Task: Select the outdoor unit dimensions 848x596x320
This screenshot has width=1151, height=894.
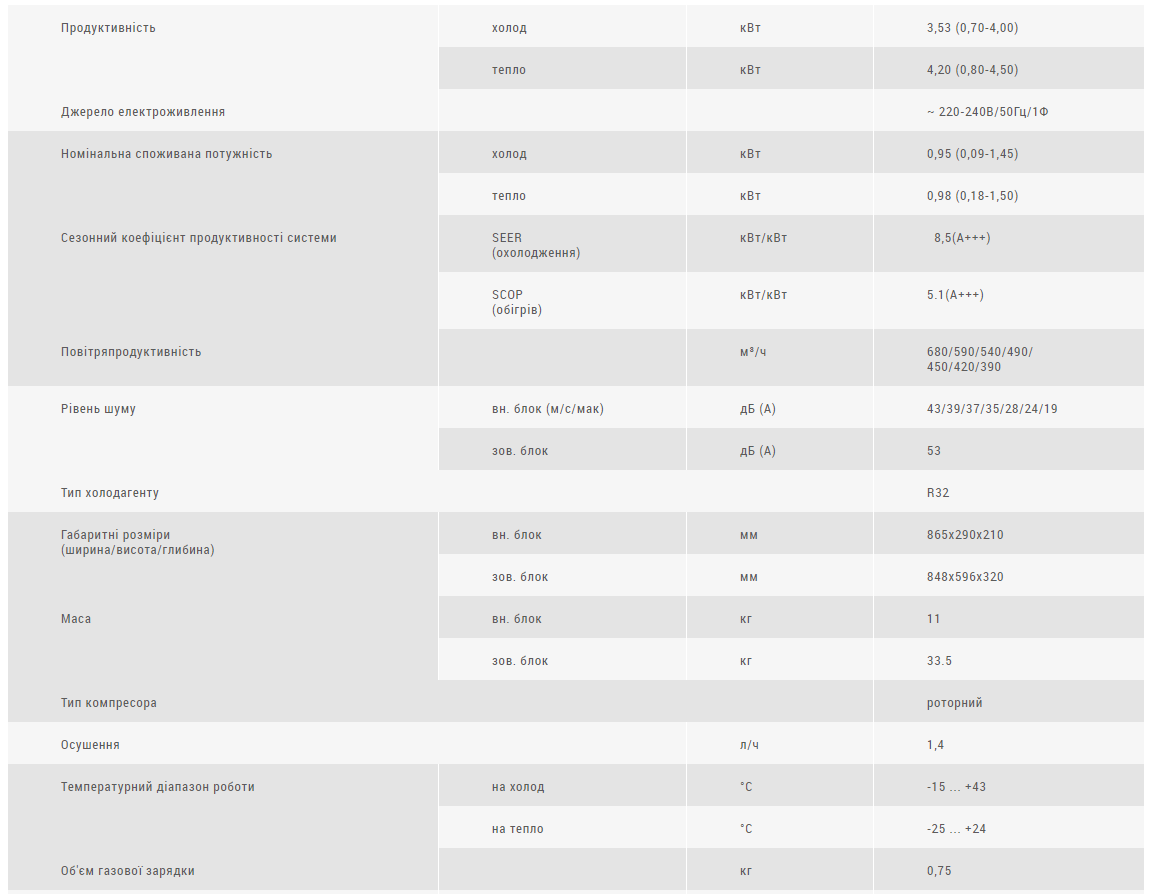Action: point(965,577)
